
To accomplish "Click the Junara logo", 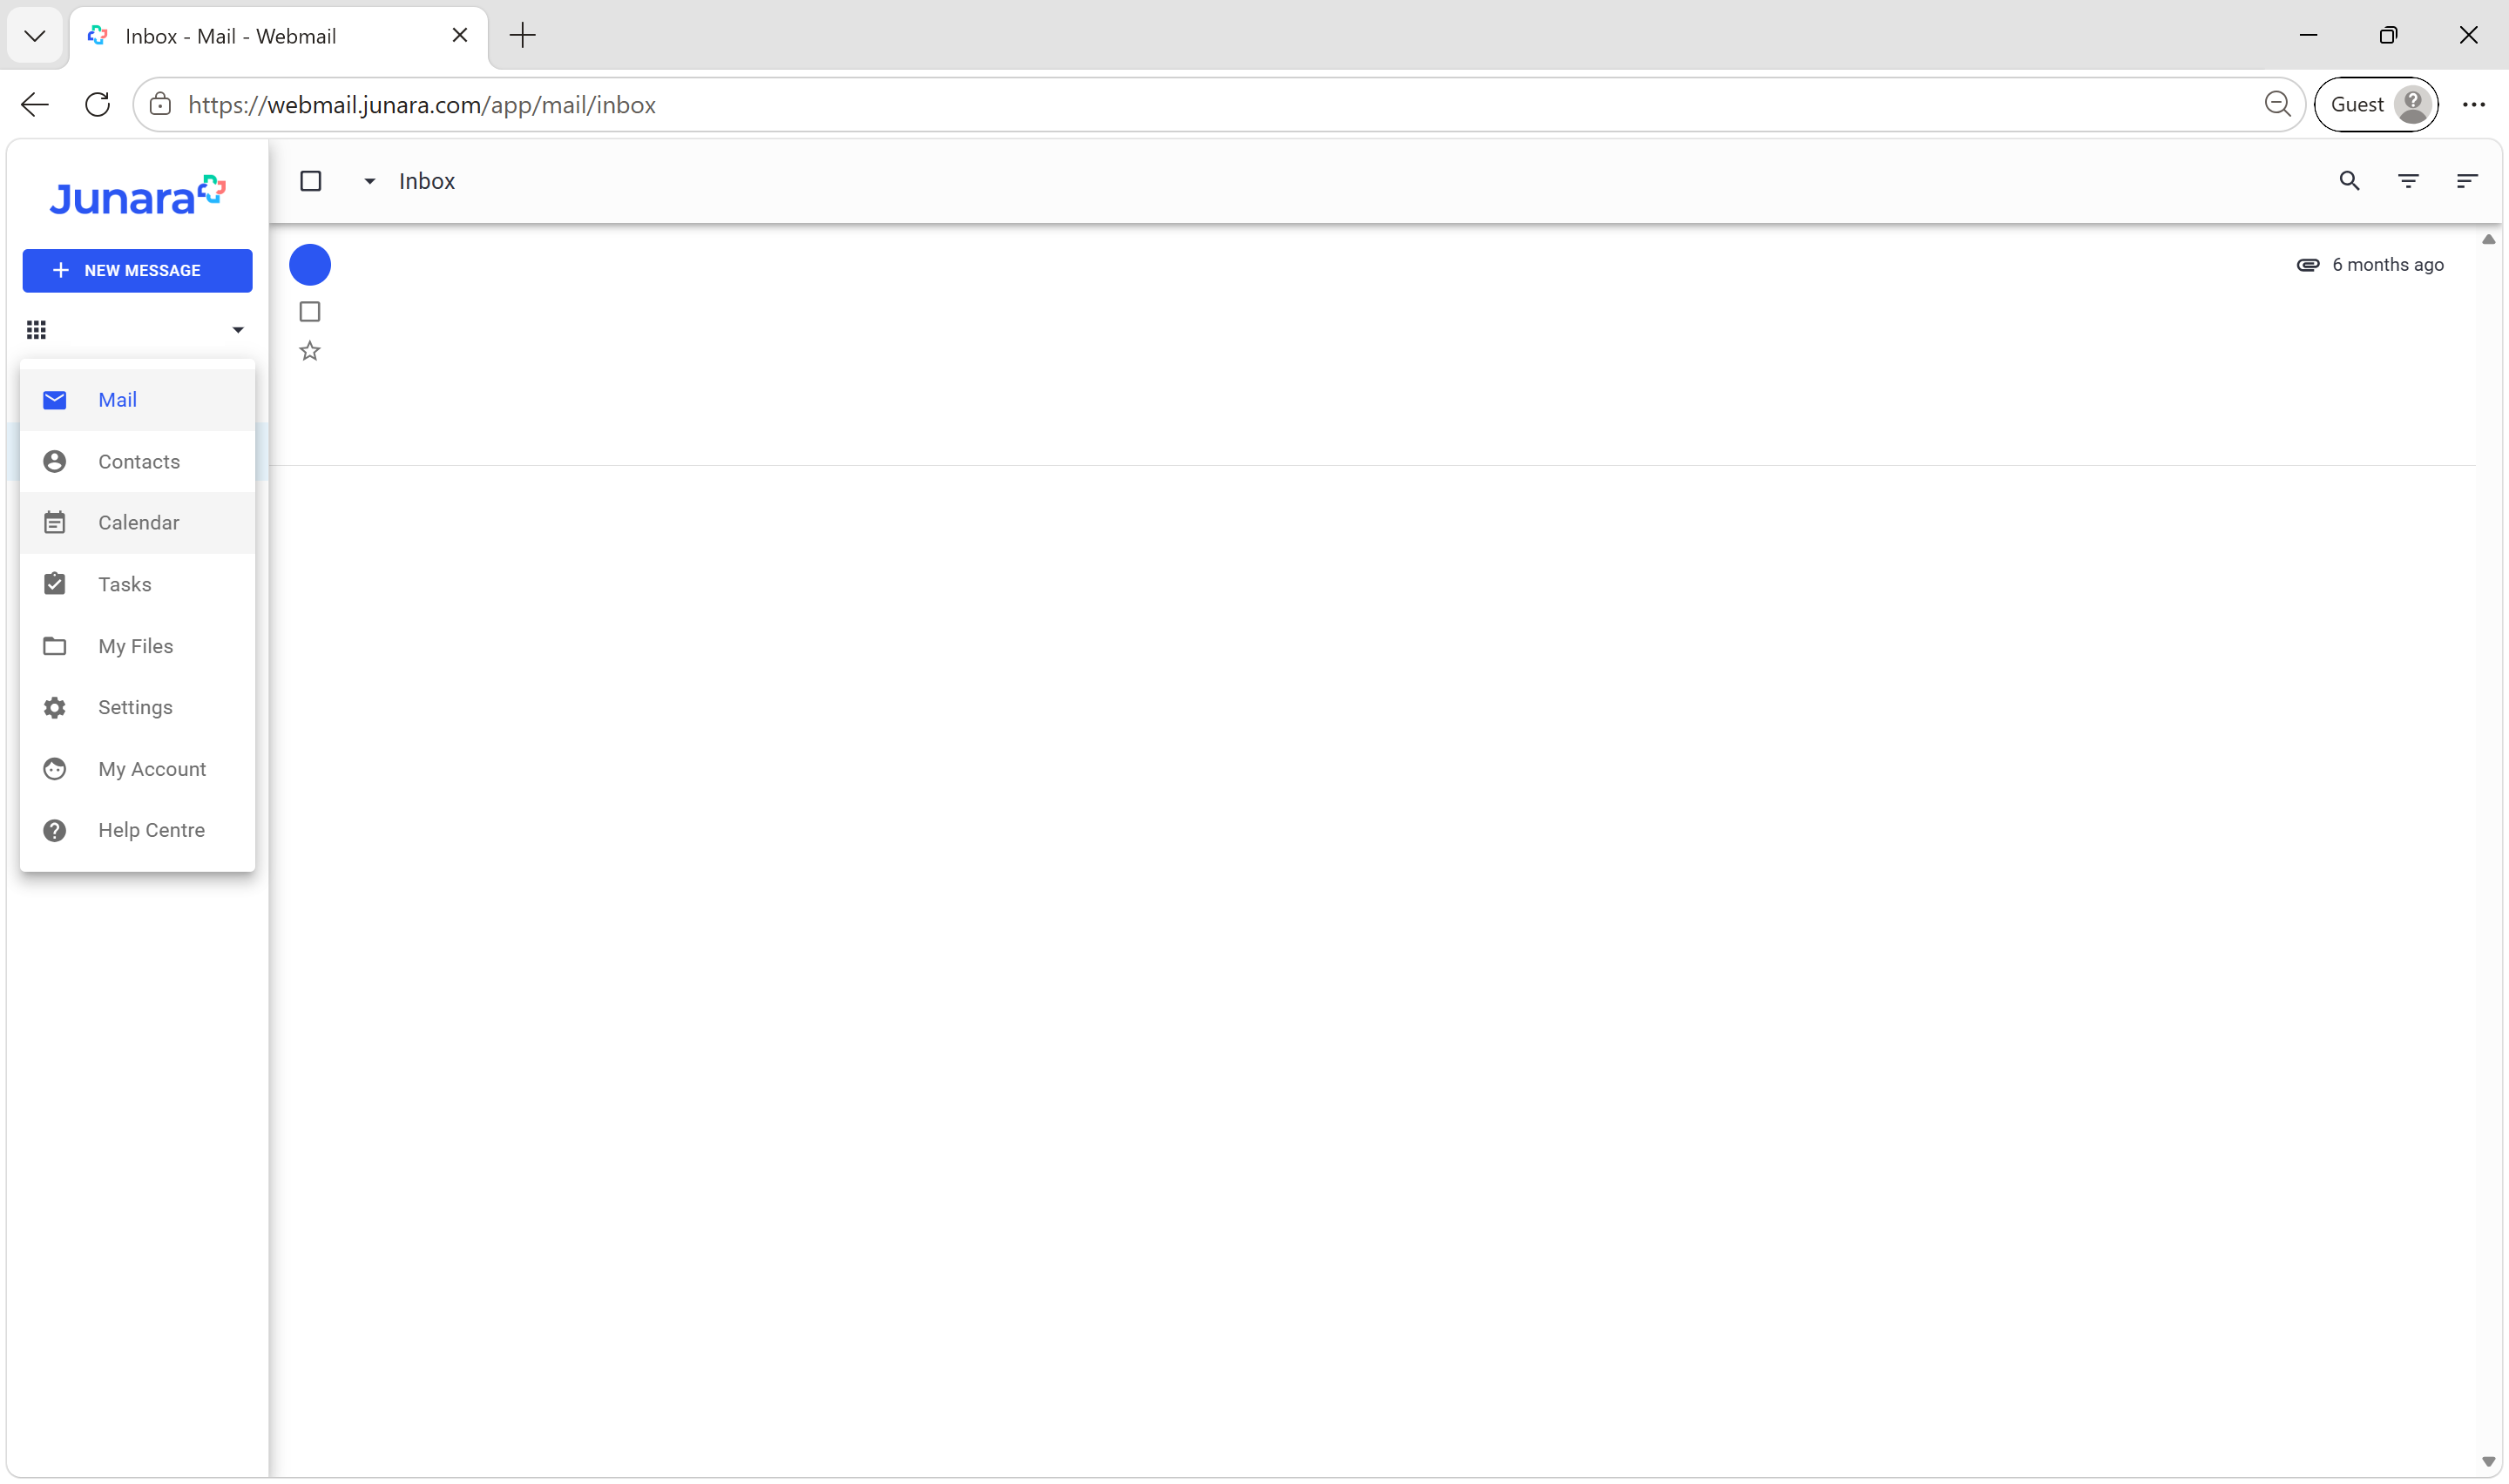I will pos(137,196).
